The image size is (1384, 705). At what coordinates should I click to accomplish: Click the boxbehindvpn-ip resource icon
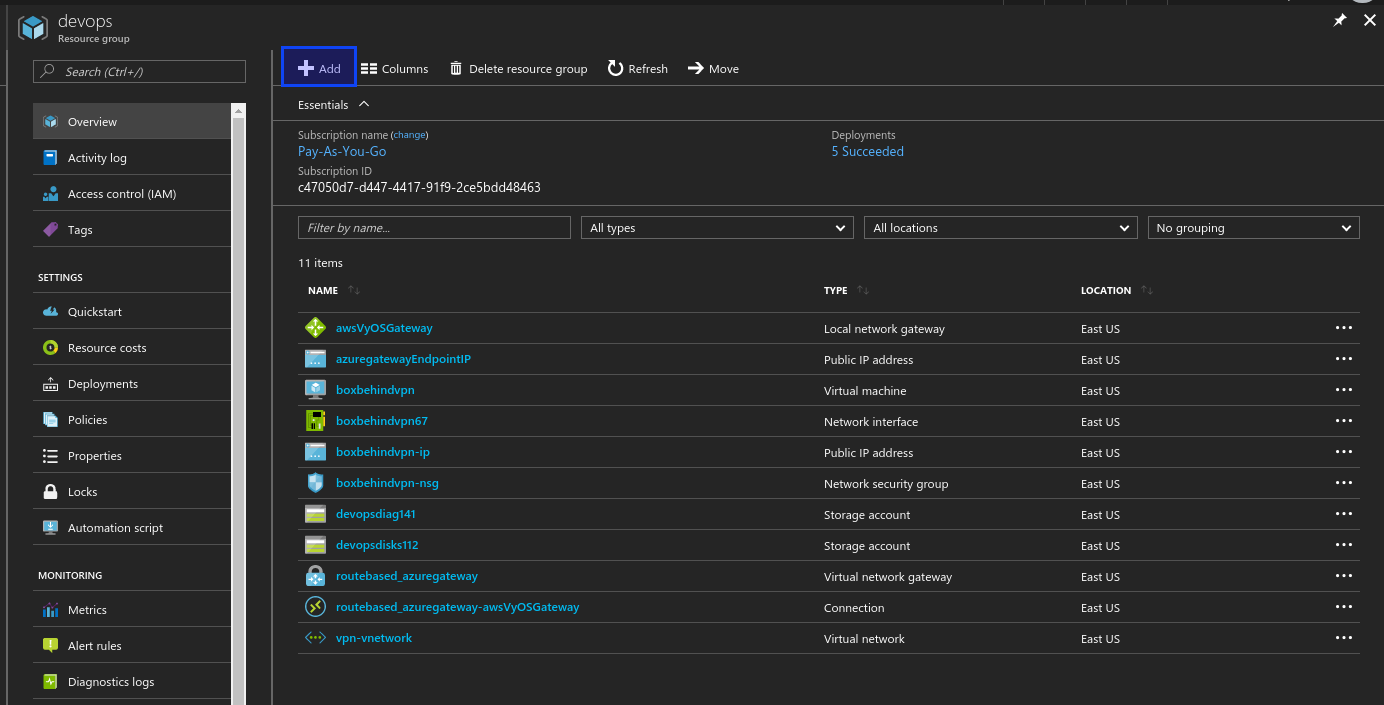316,451
